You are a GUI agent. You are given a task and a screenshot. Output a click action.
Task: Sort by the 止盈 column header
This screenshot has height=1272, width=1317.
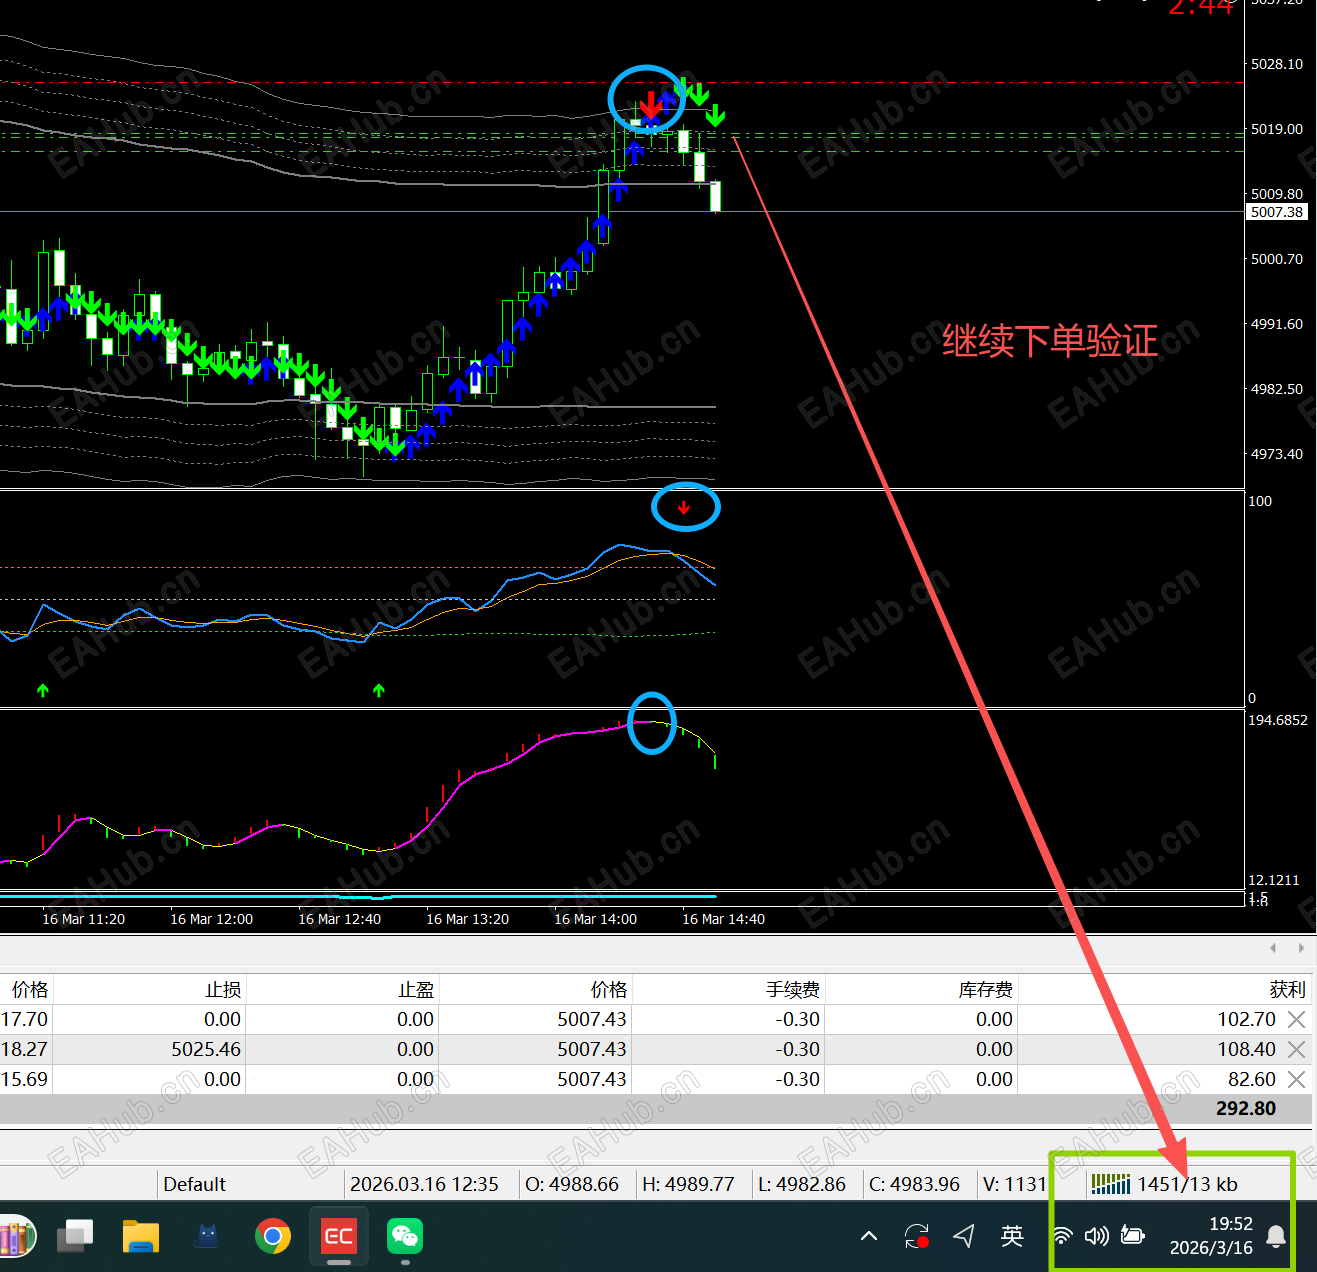click(416, 990)
